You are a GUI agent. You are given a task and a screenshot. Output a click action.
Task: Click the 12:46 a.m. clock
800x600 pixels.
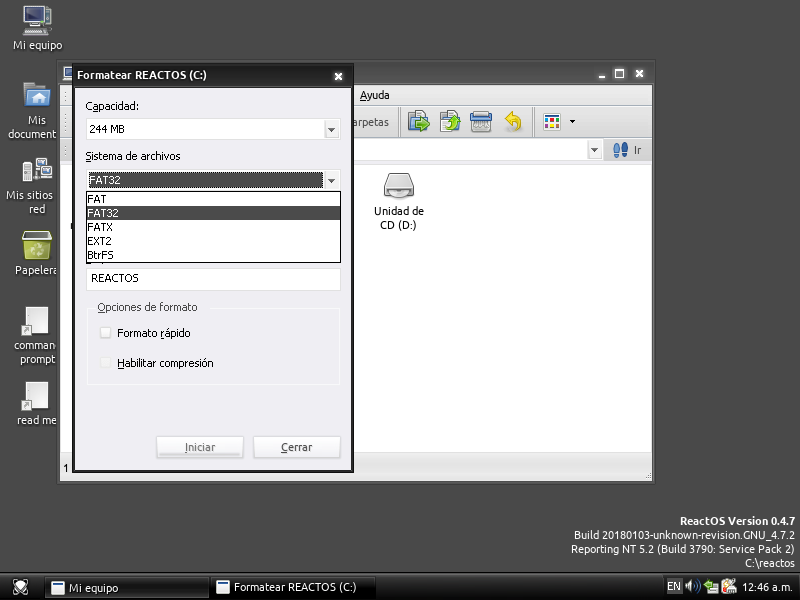click(767, 587)
